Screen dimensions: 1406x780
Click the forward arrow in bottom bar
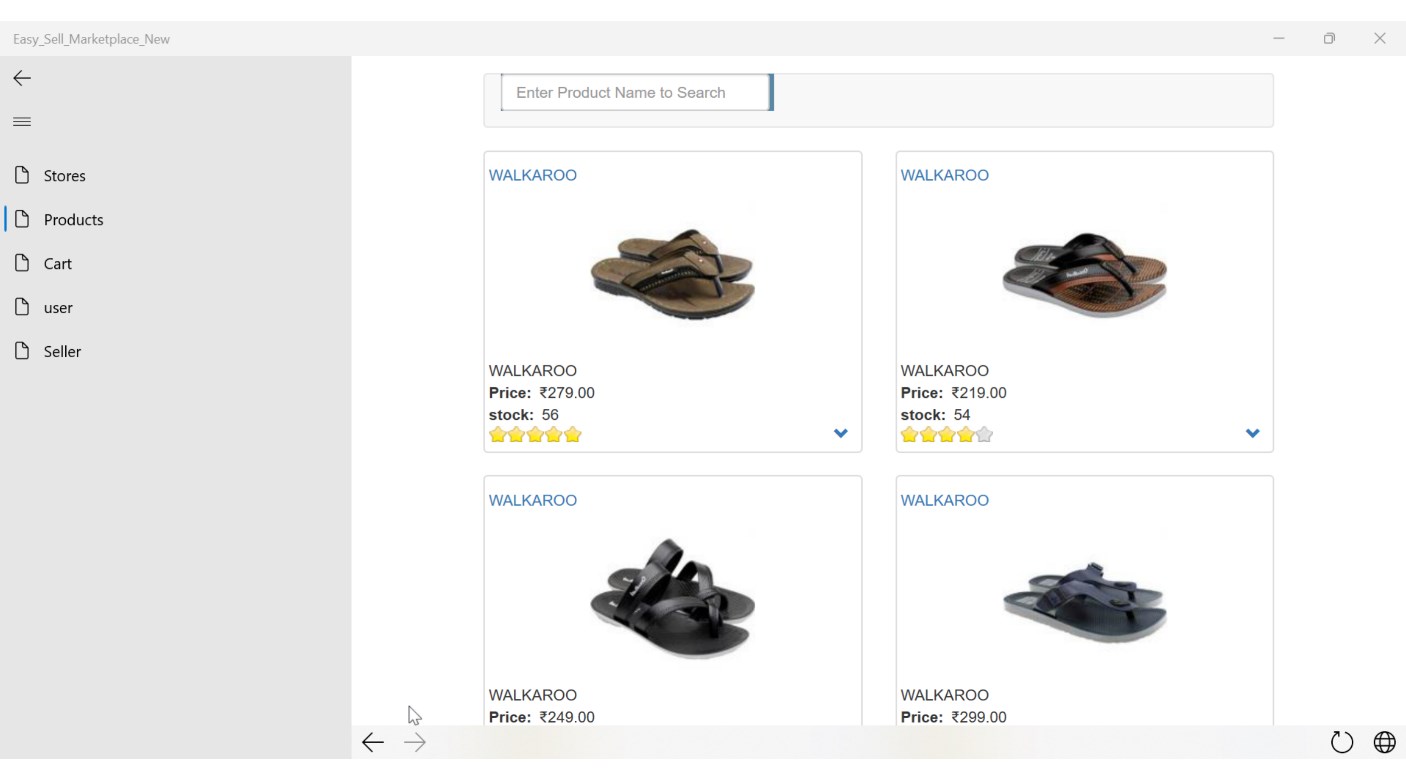click(x=415, y=742)
